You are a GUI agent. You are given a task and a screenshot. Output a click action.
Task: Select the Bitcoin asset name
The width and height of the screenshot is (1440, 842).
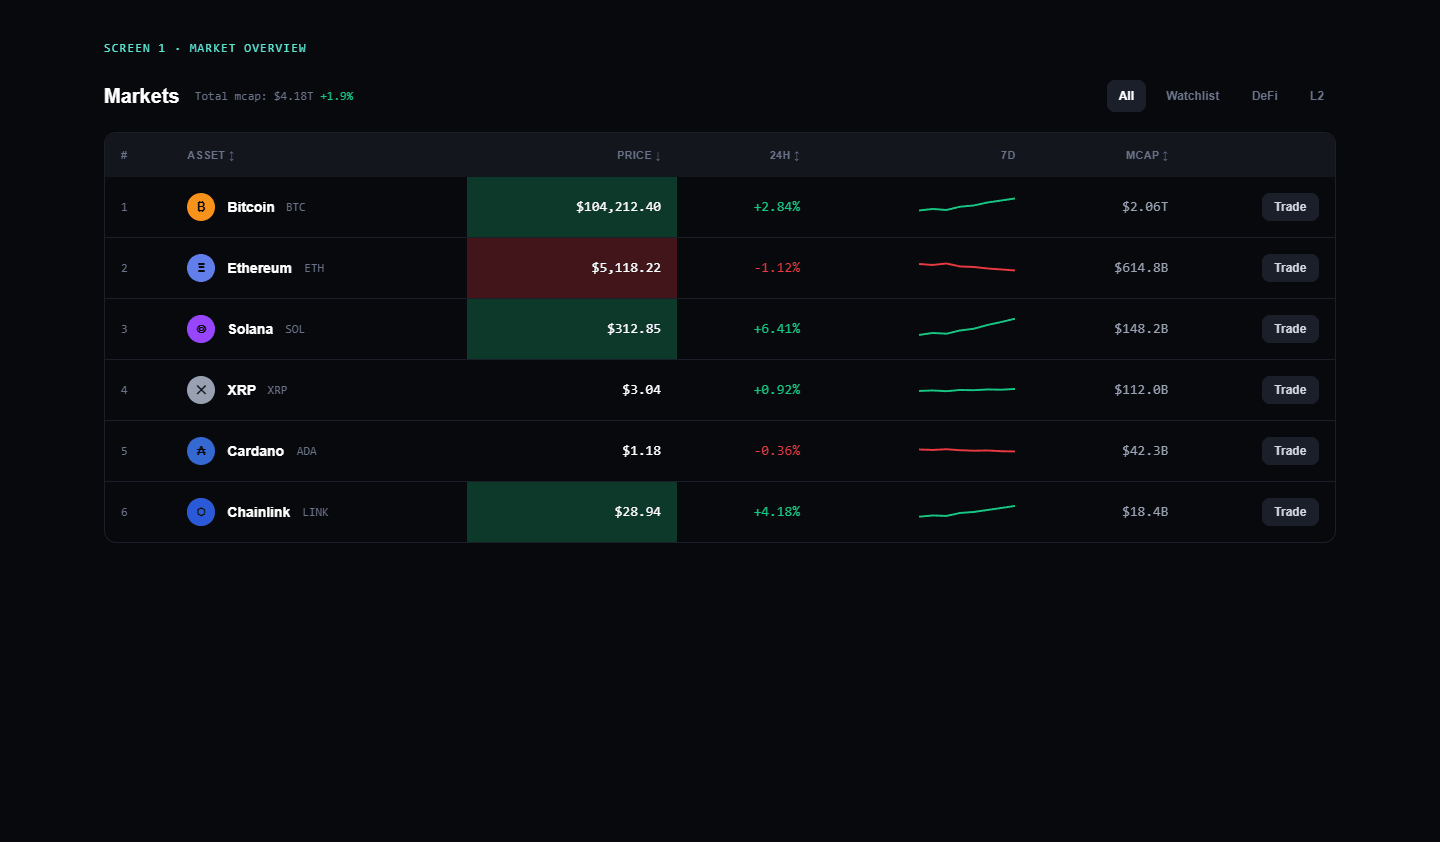point(251,207)
